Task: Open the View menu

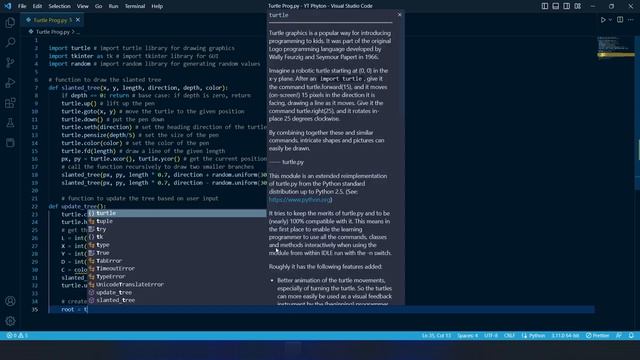Action: point(82,6)
